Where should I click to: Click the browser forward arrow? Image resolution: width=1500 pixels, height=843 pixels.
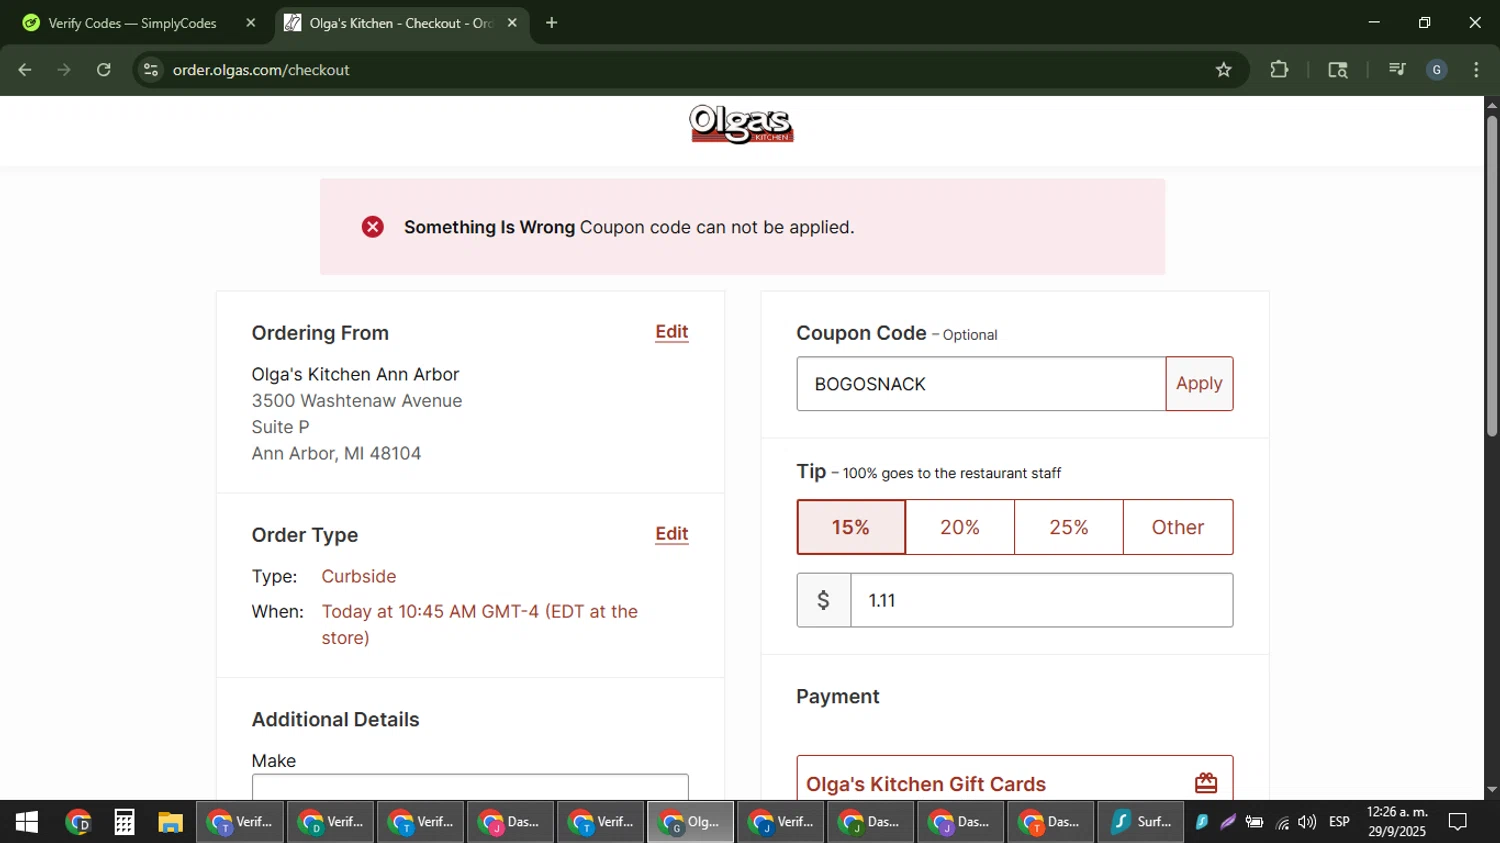click(64, 70)
